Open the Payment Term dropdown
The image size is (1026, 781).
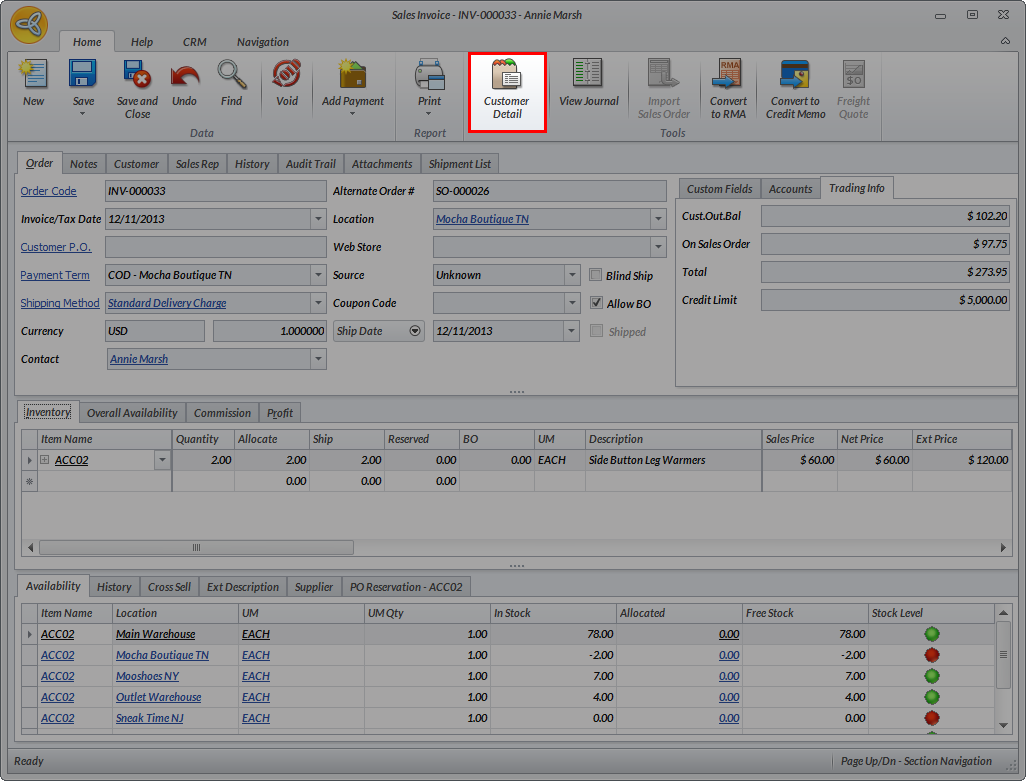[x=318, y=275]
